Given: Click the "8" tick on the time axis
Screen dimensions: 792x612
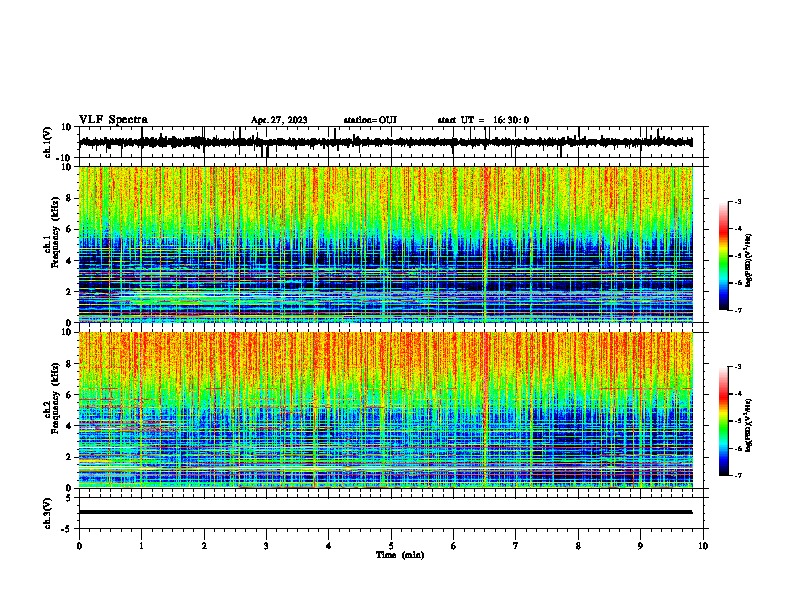Looking at the screenshot, I should pyautogui.click(x=578, y=546).
